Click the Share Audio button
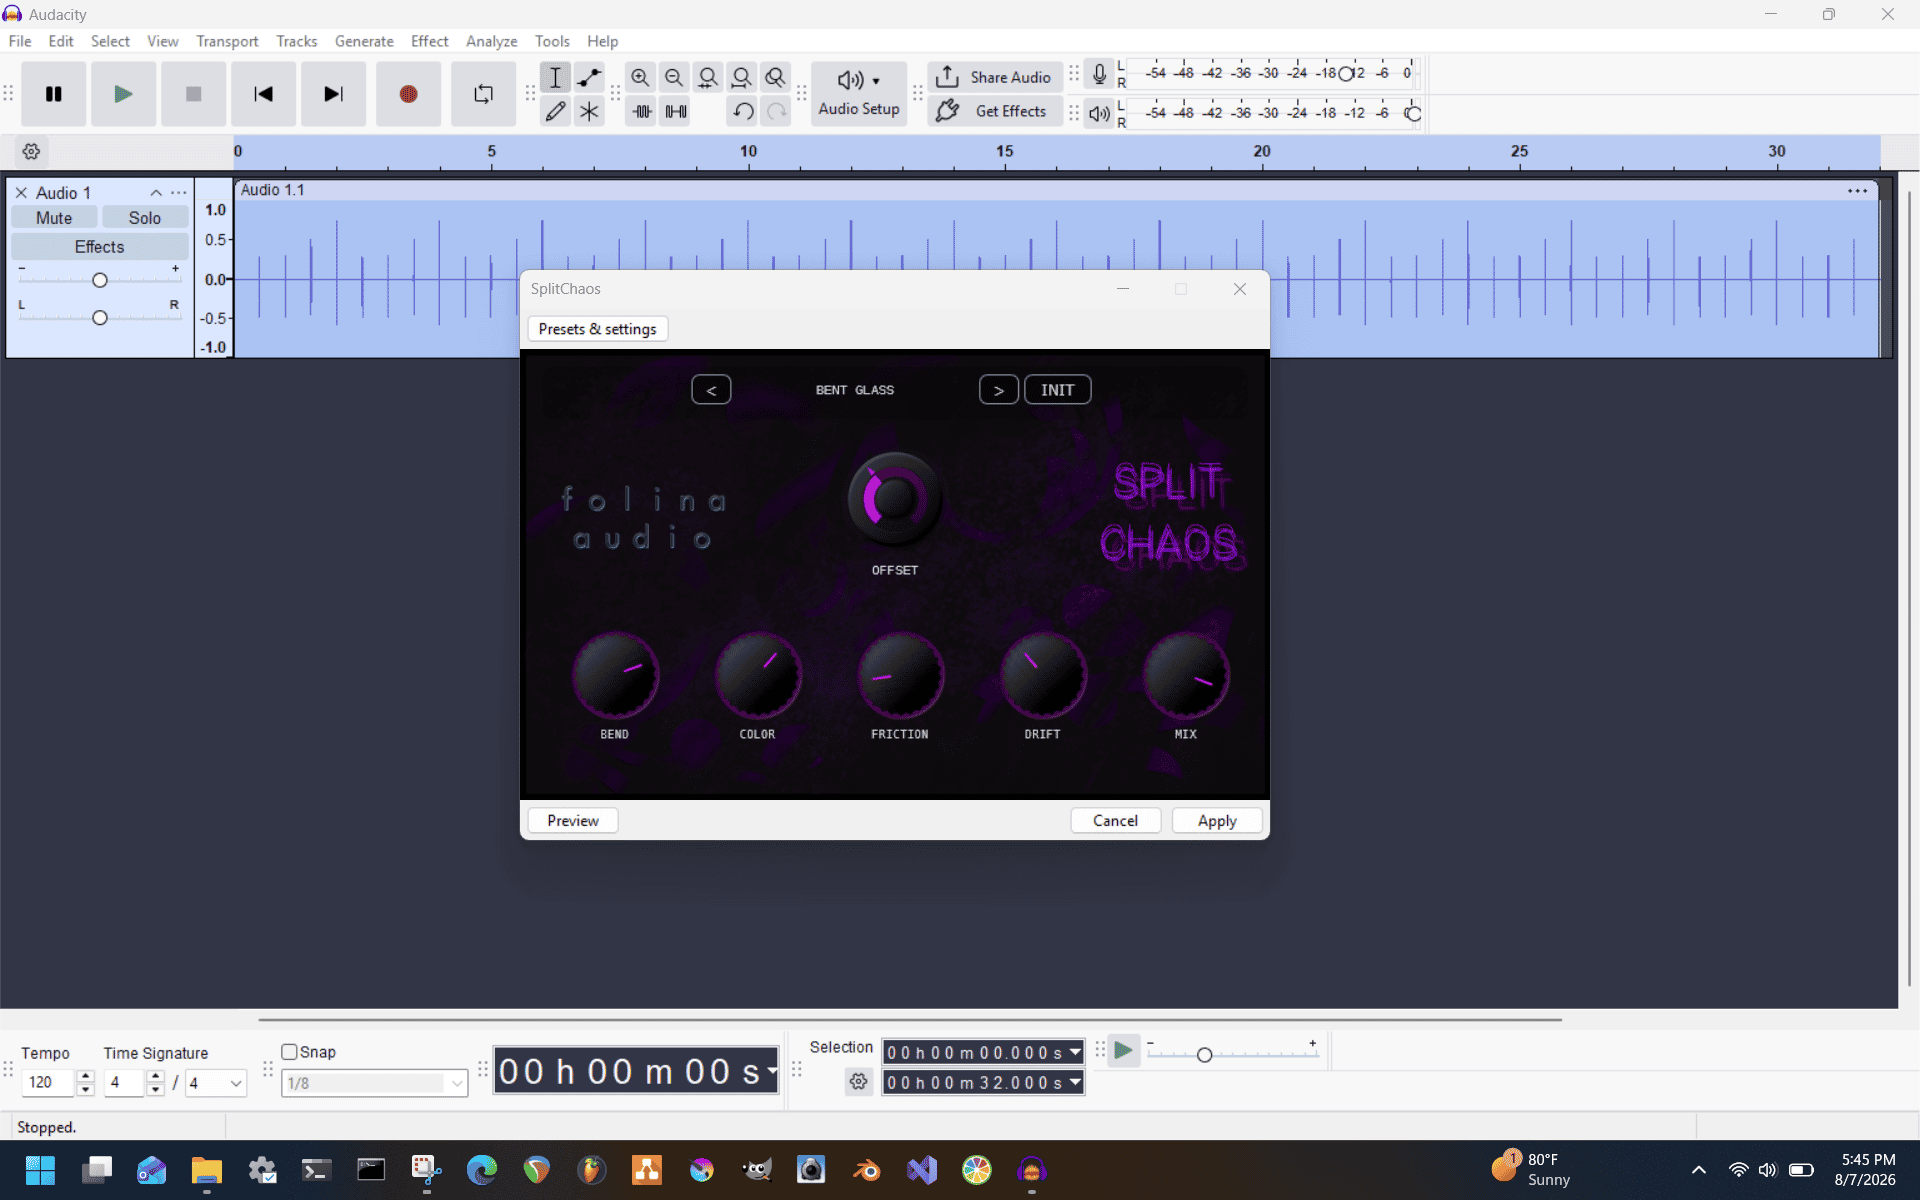 995,77
